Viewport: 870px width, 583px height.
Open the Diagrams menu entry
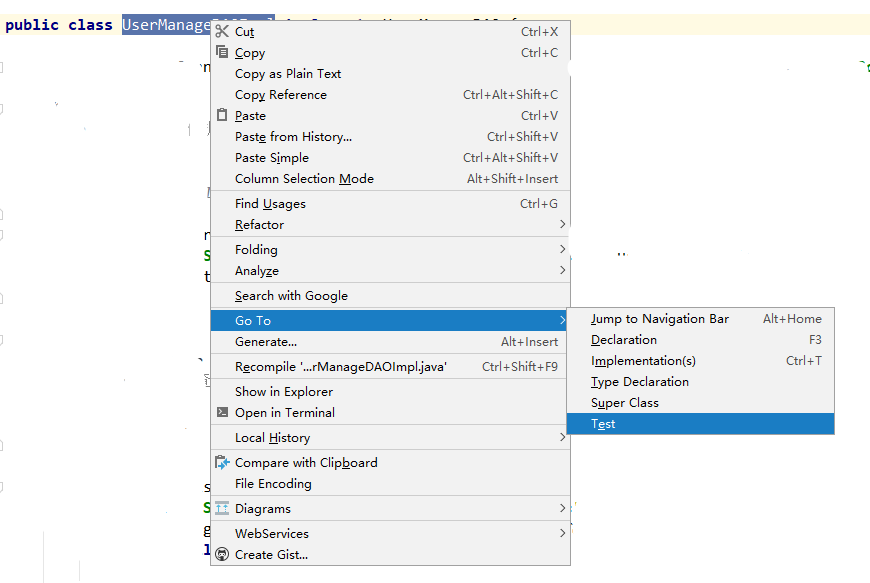(x=390, y=509)
